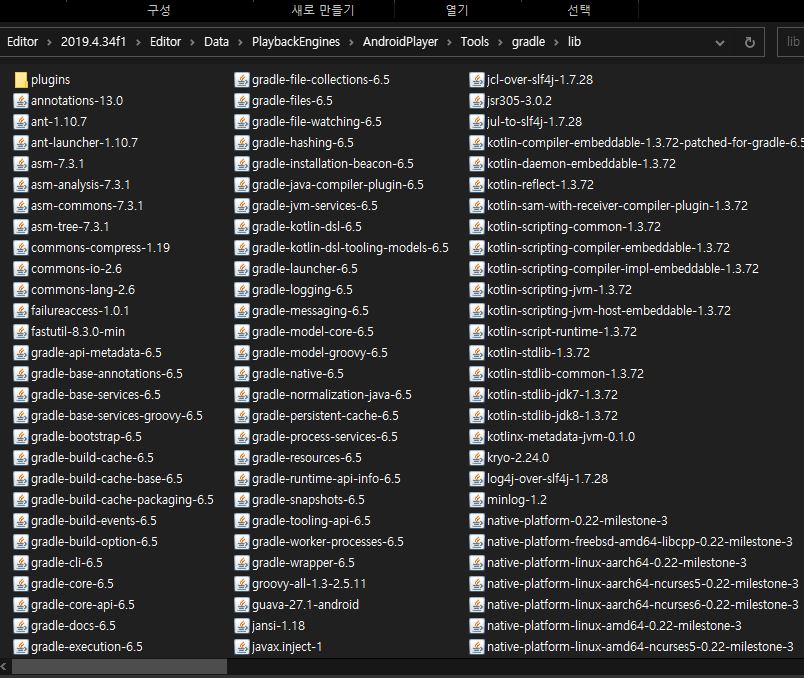The height and width of the screenshot is (678, 804).
Task: Select the gradle-docs-6.5 jar icon
Action: tap(21, 626)
